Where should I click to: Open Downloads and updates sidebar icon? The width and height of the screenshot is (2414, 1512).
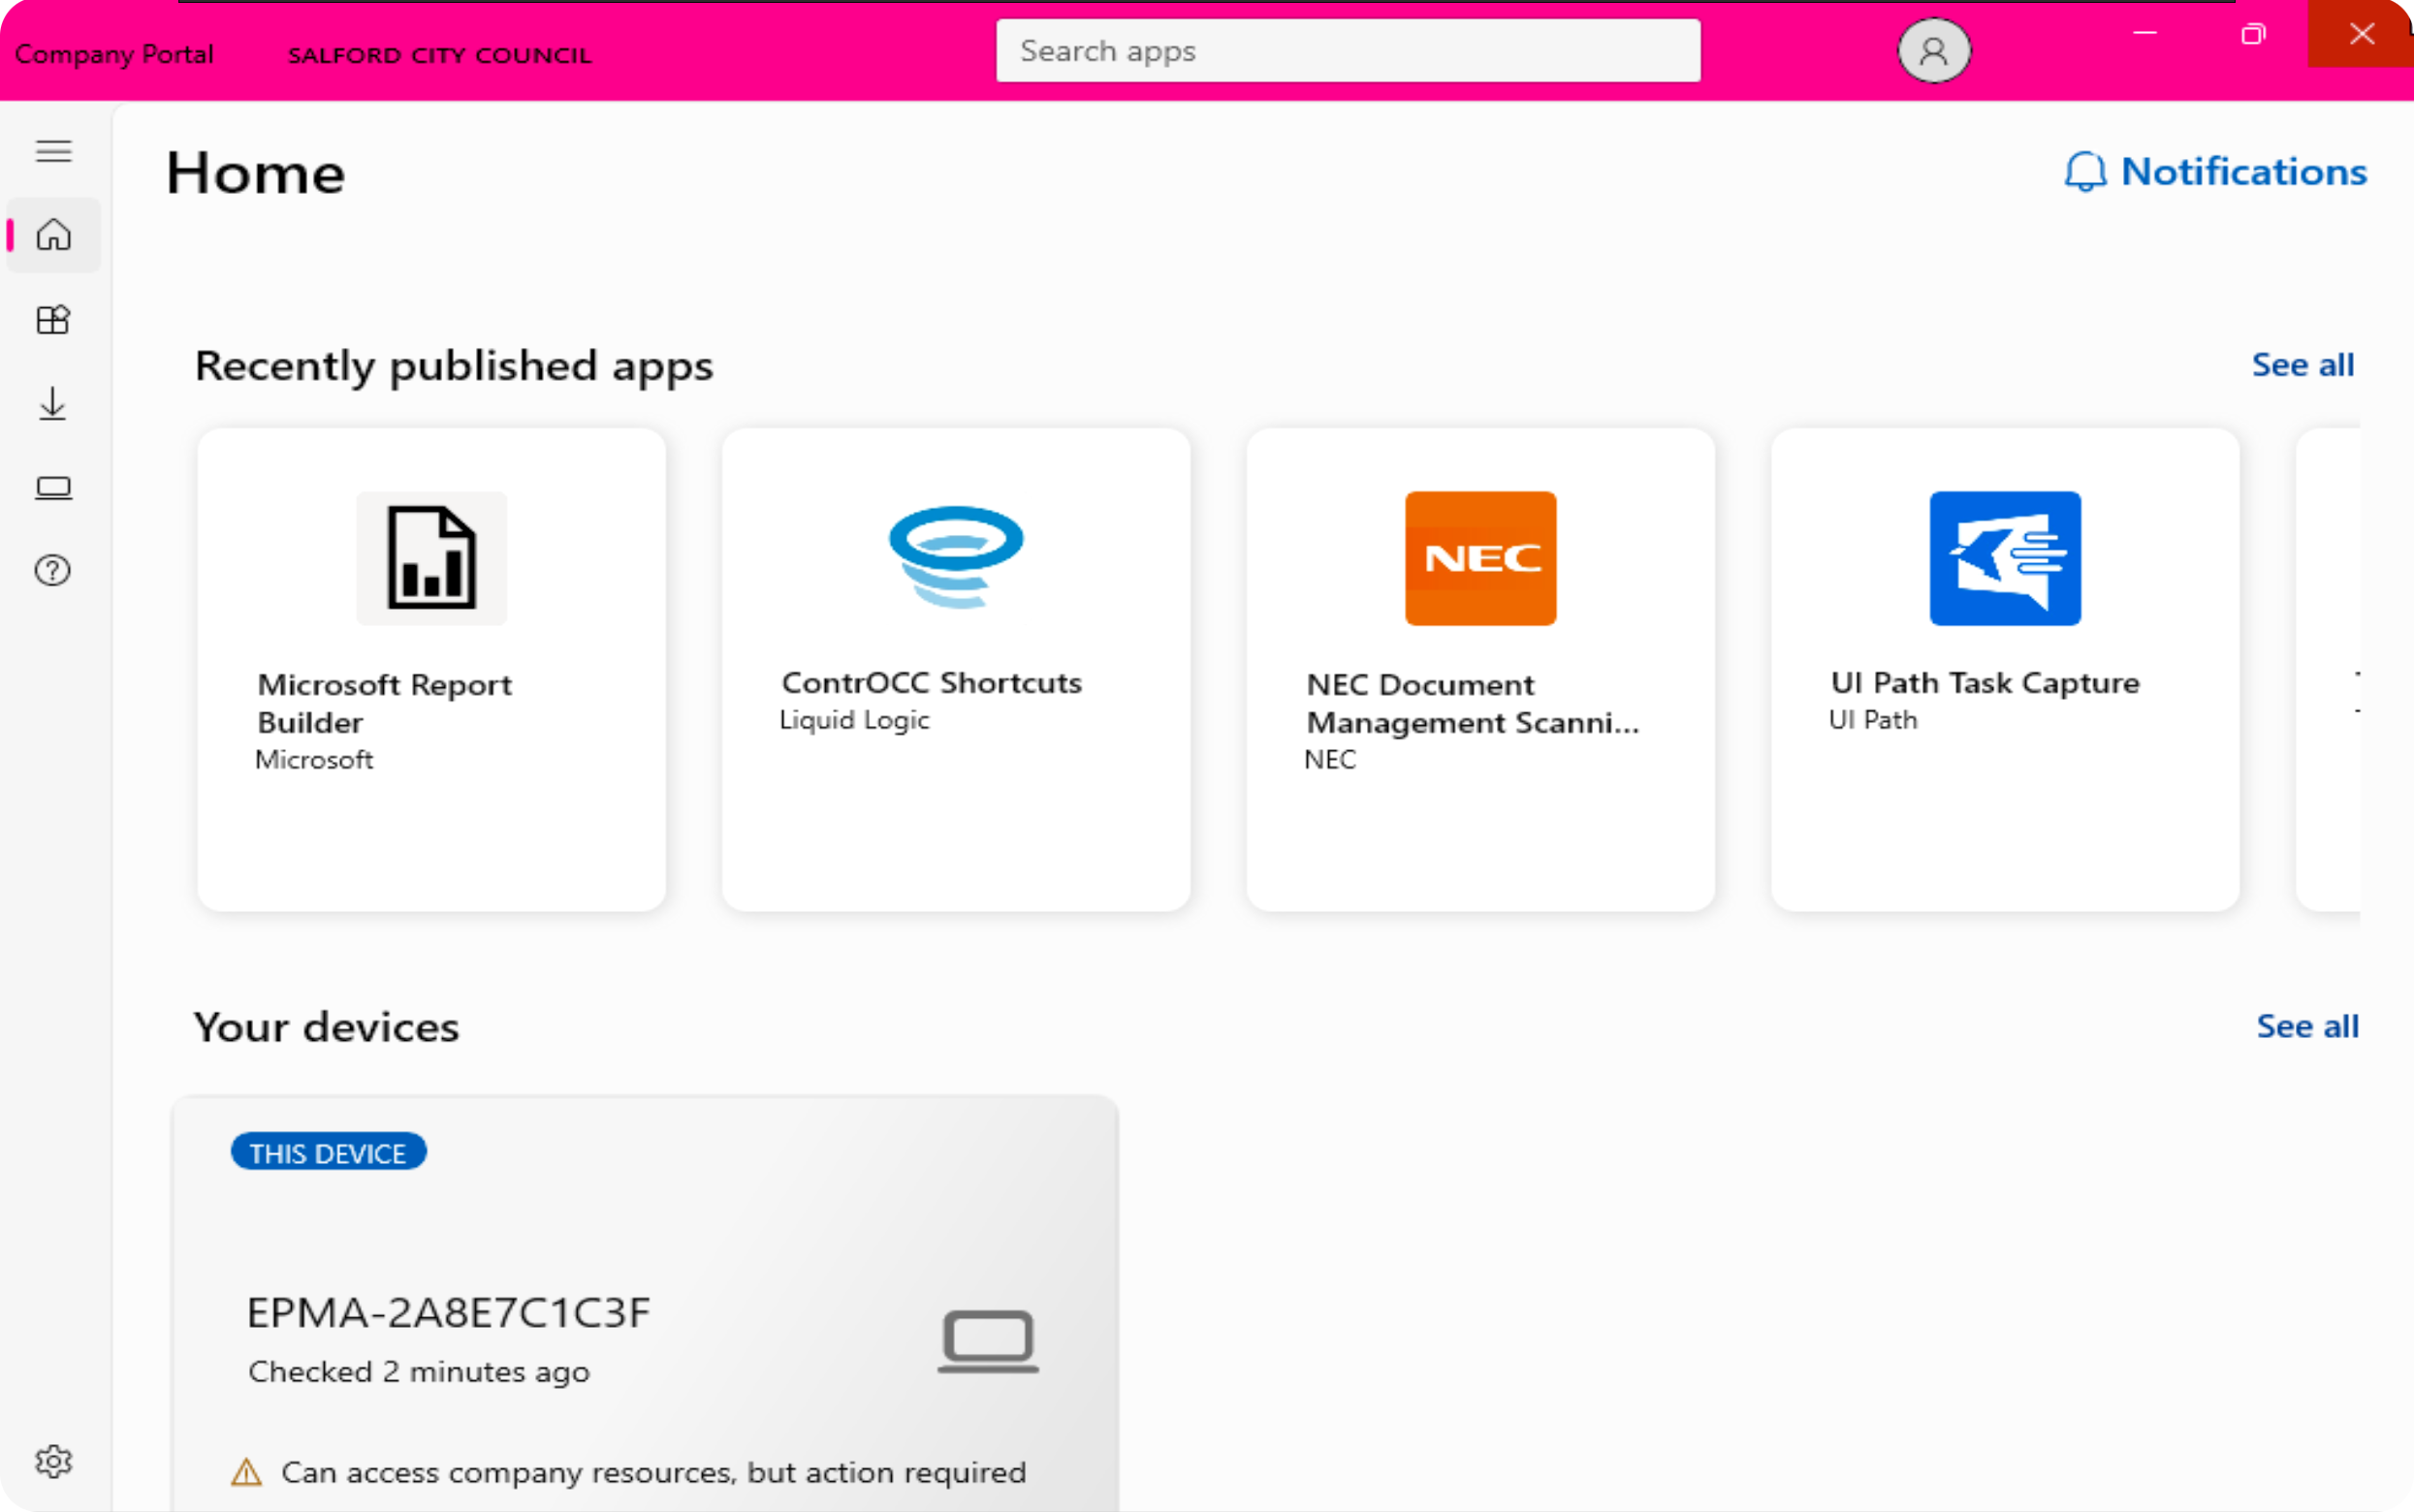click(x=53, y=404)
